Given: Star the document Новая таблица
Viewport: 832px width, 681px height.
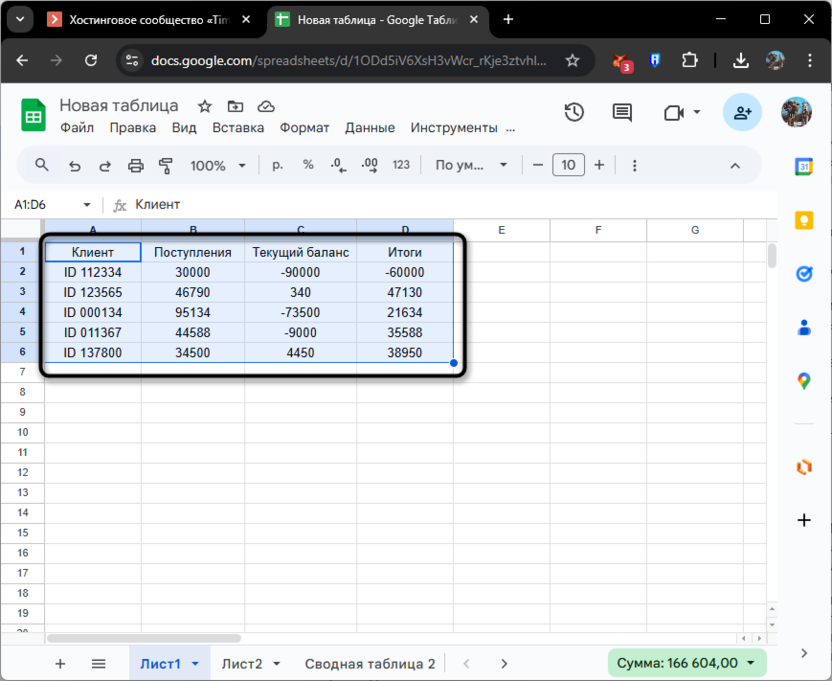Looking at the screenshot, I should (205, 106).
